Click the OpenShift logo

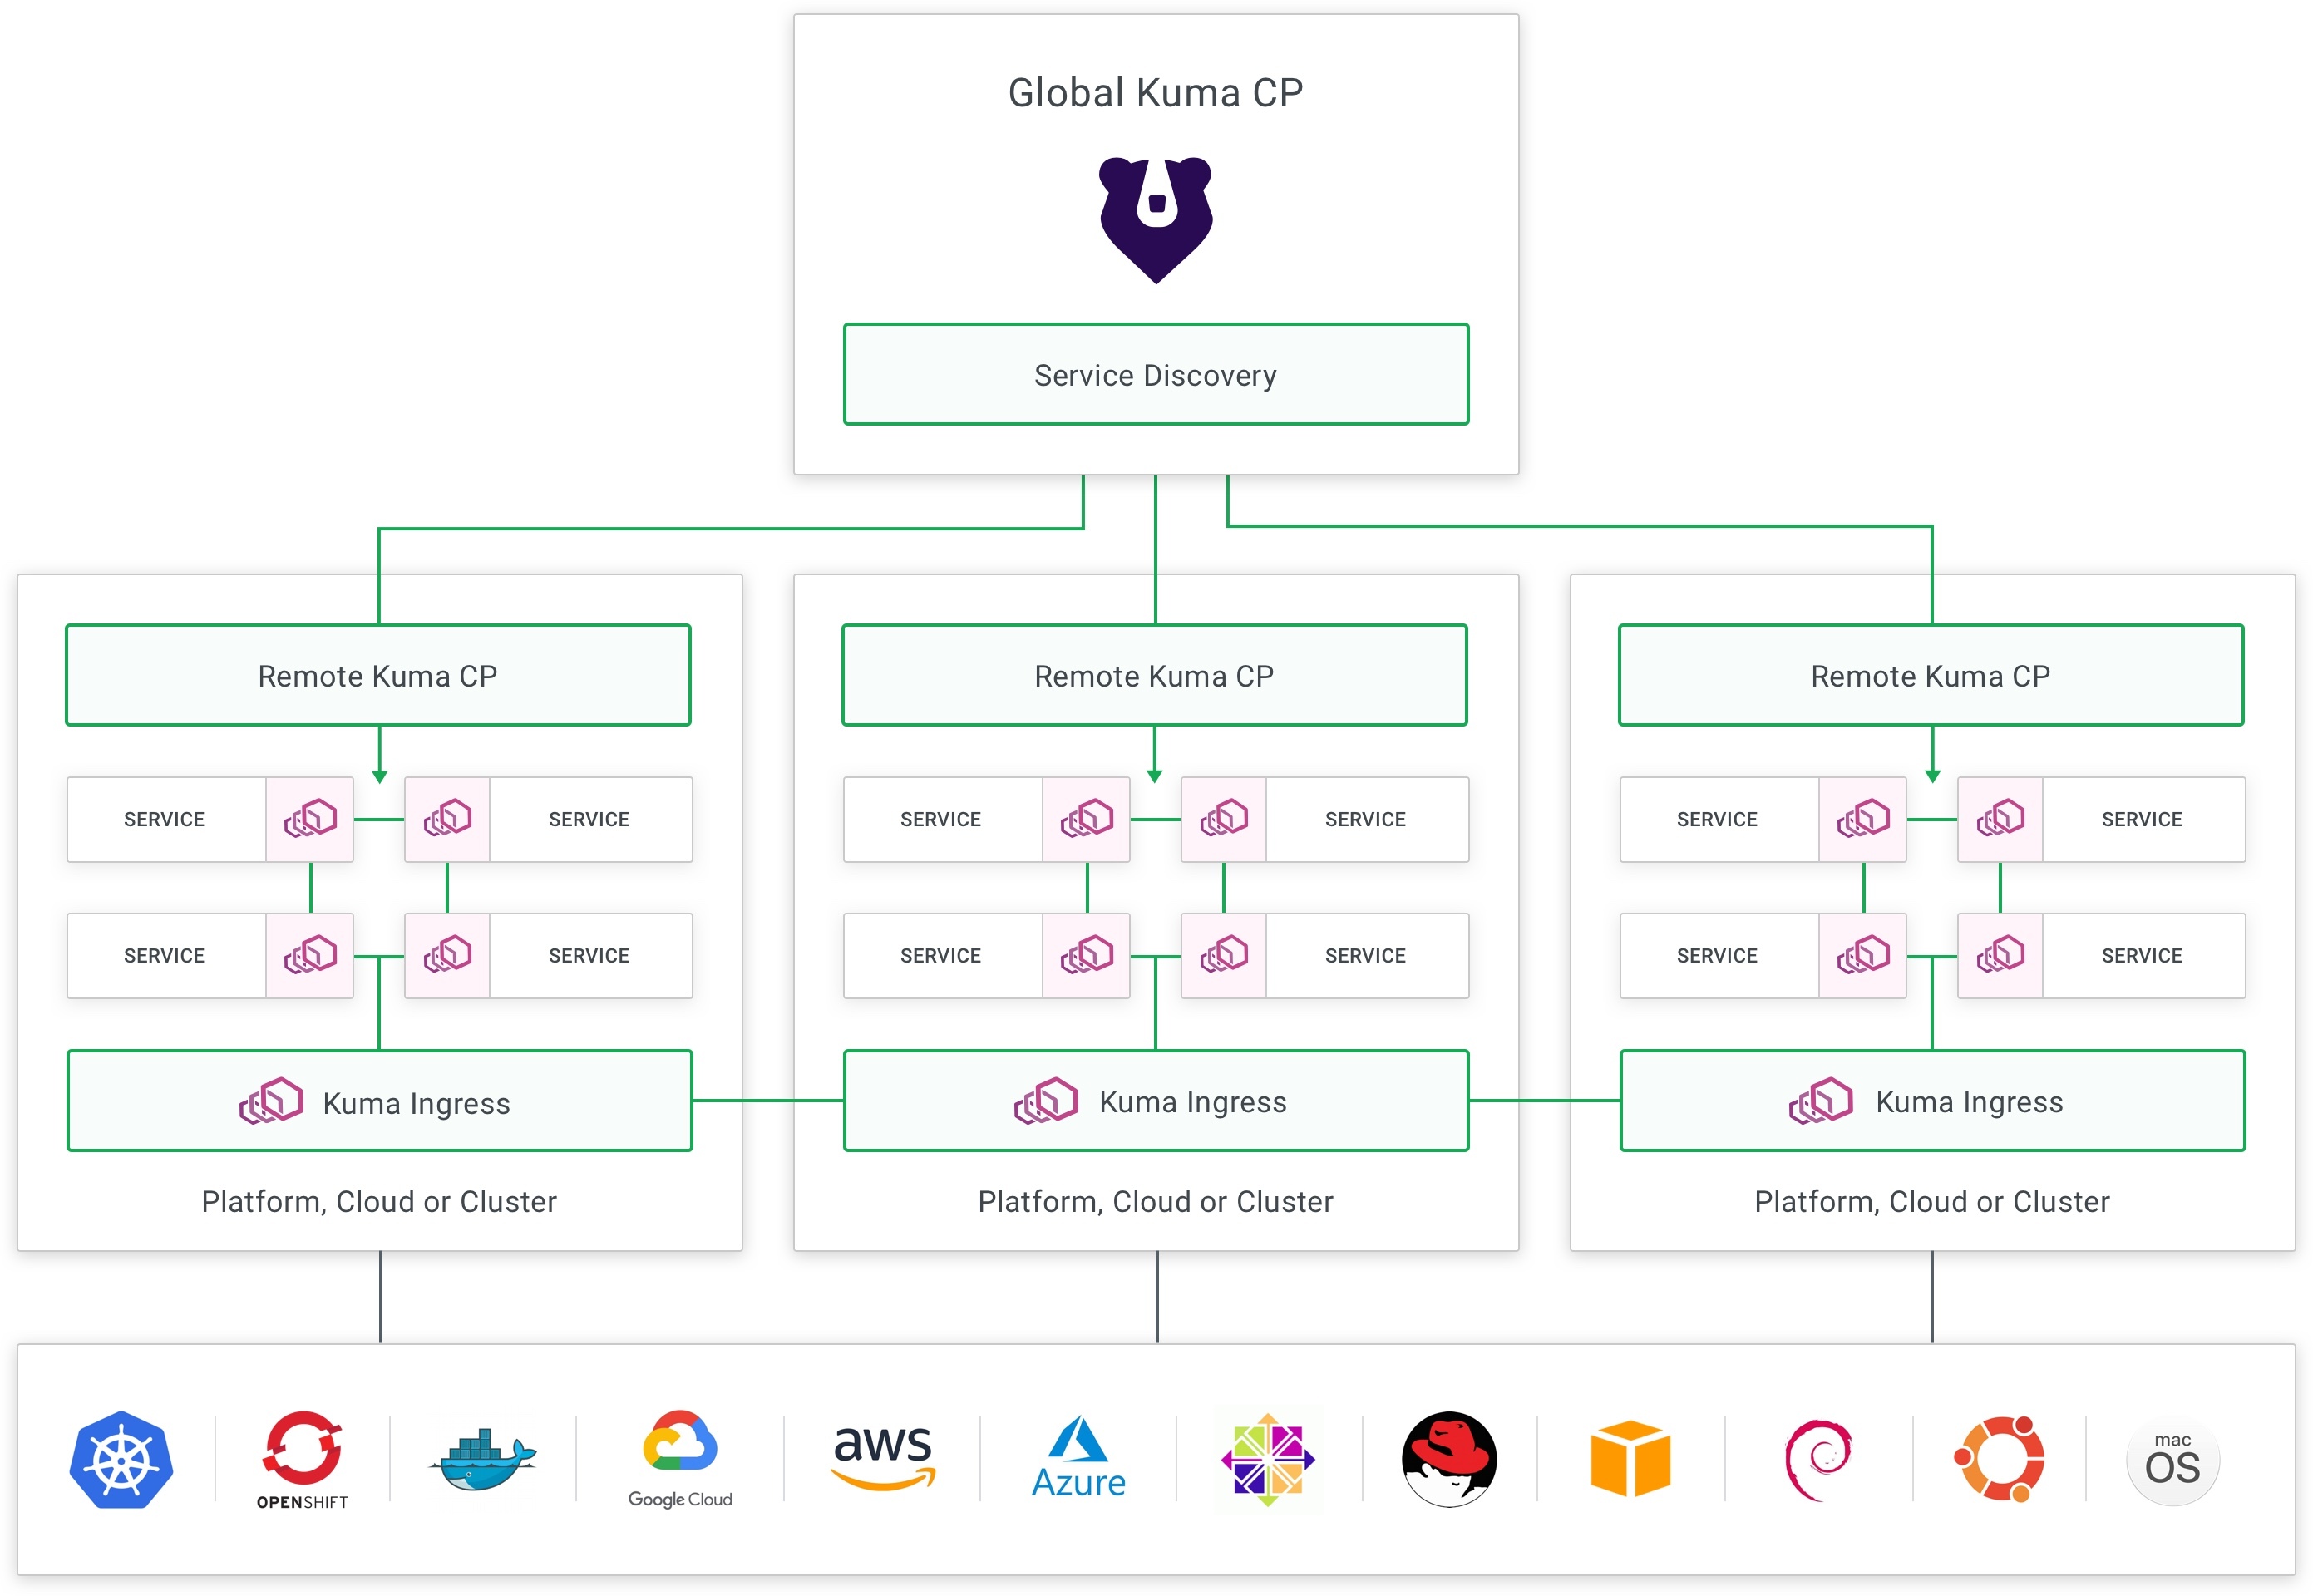(x=302, y=1459)
